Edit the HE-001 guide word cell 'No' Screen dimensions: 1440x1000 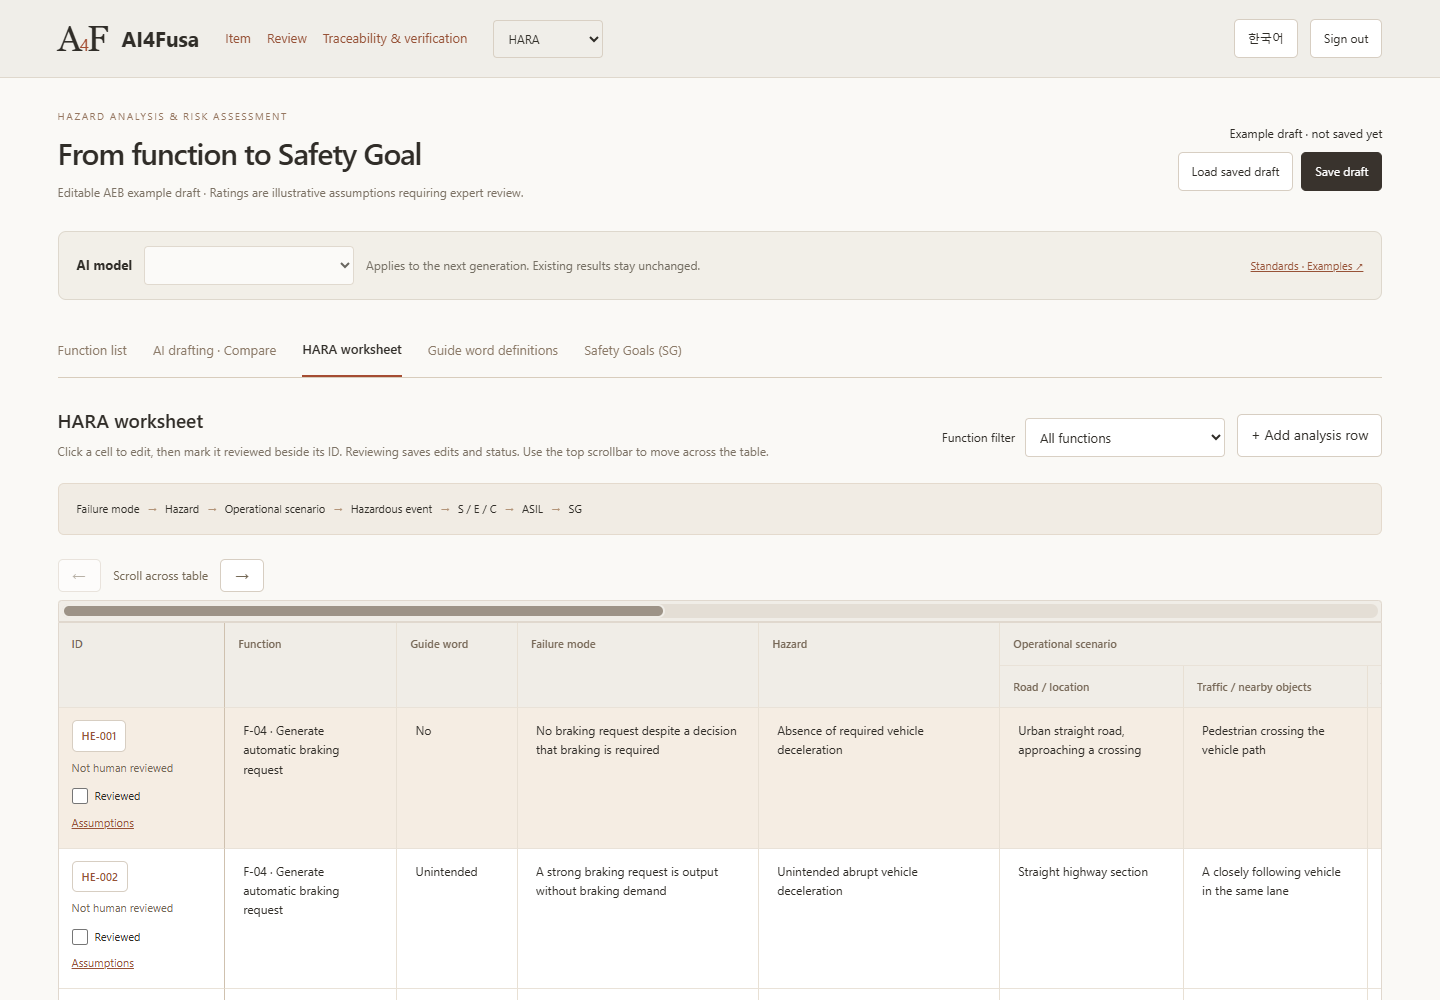click(x=457, y=778)
